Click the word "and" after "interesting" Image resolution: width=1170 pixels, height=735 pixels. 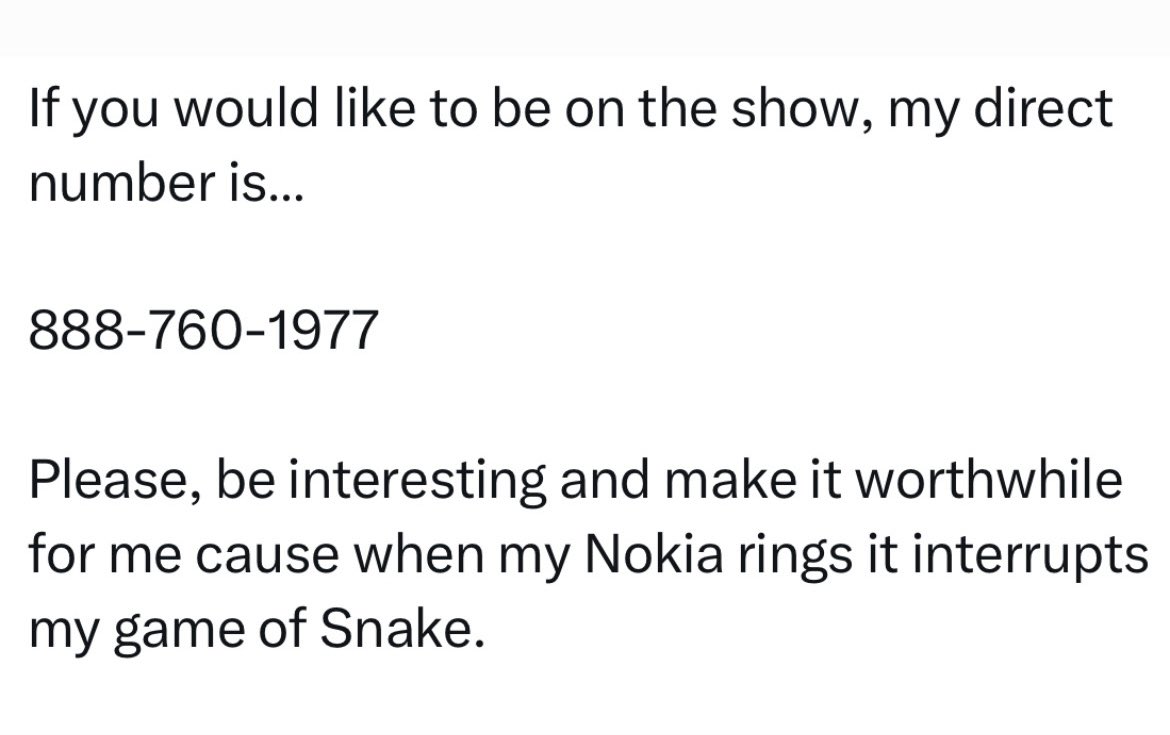click(x=604, y=480)
